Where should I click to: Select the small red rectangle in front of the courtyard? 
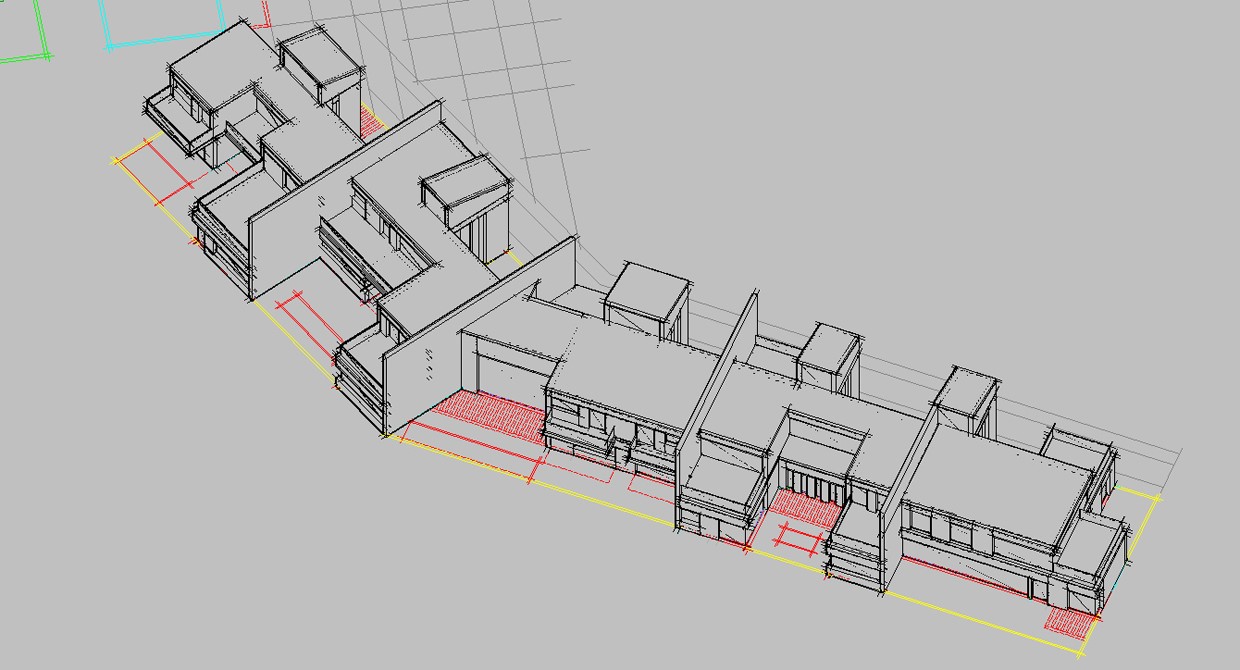click(800, 537)
